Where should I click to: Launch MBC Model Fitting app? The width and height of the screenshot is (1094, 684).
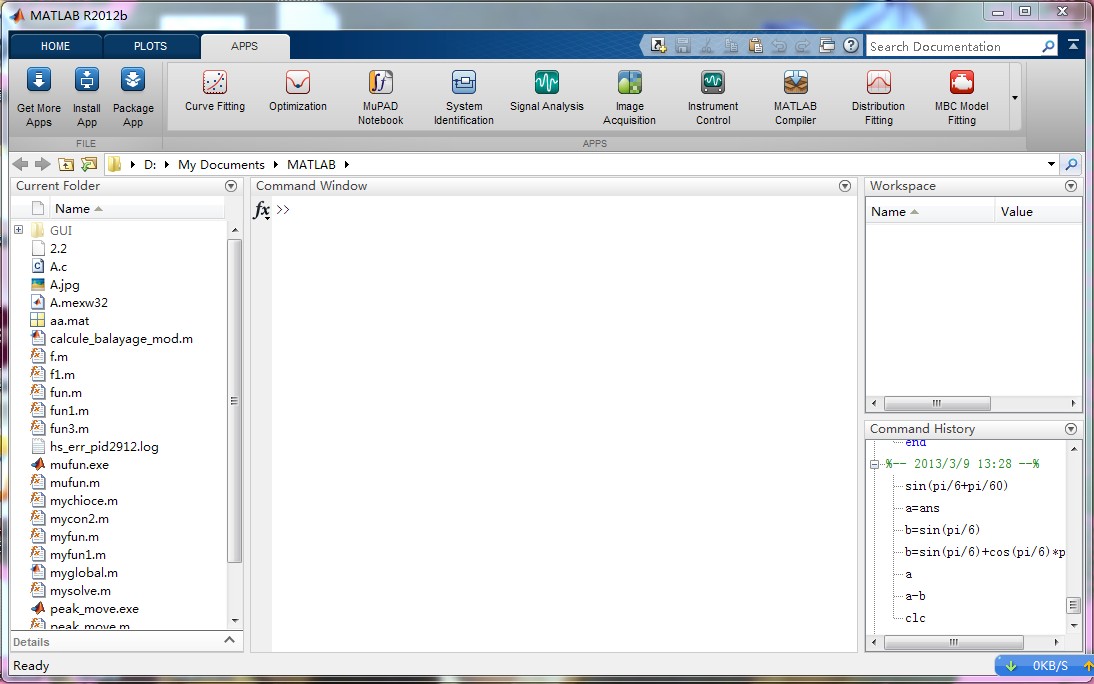tap(961, 97)
